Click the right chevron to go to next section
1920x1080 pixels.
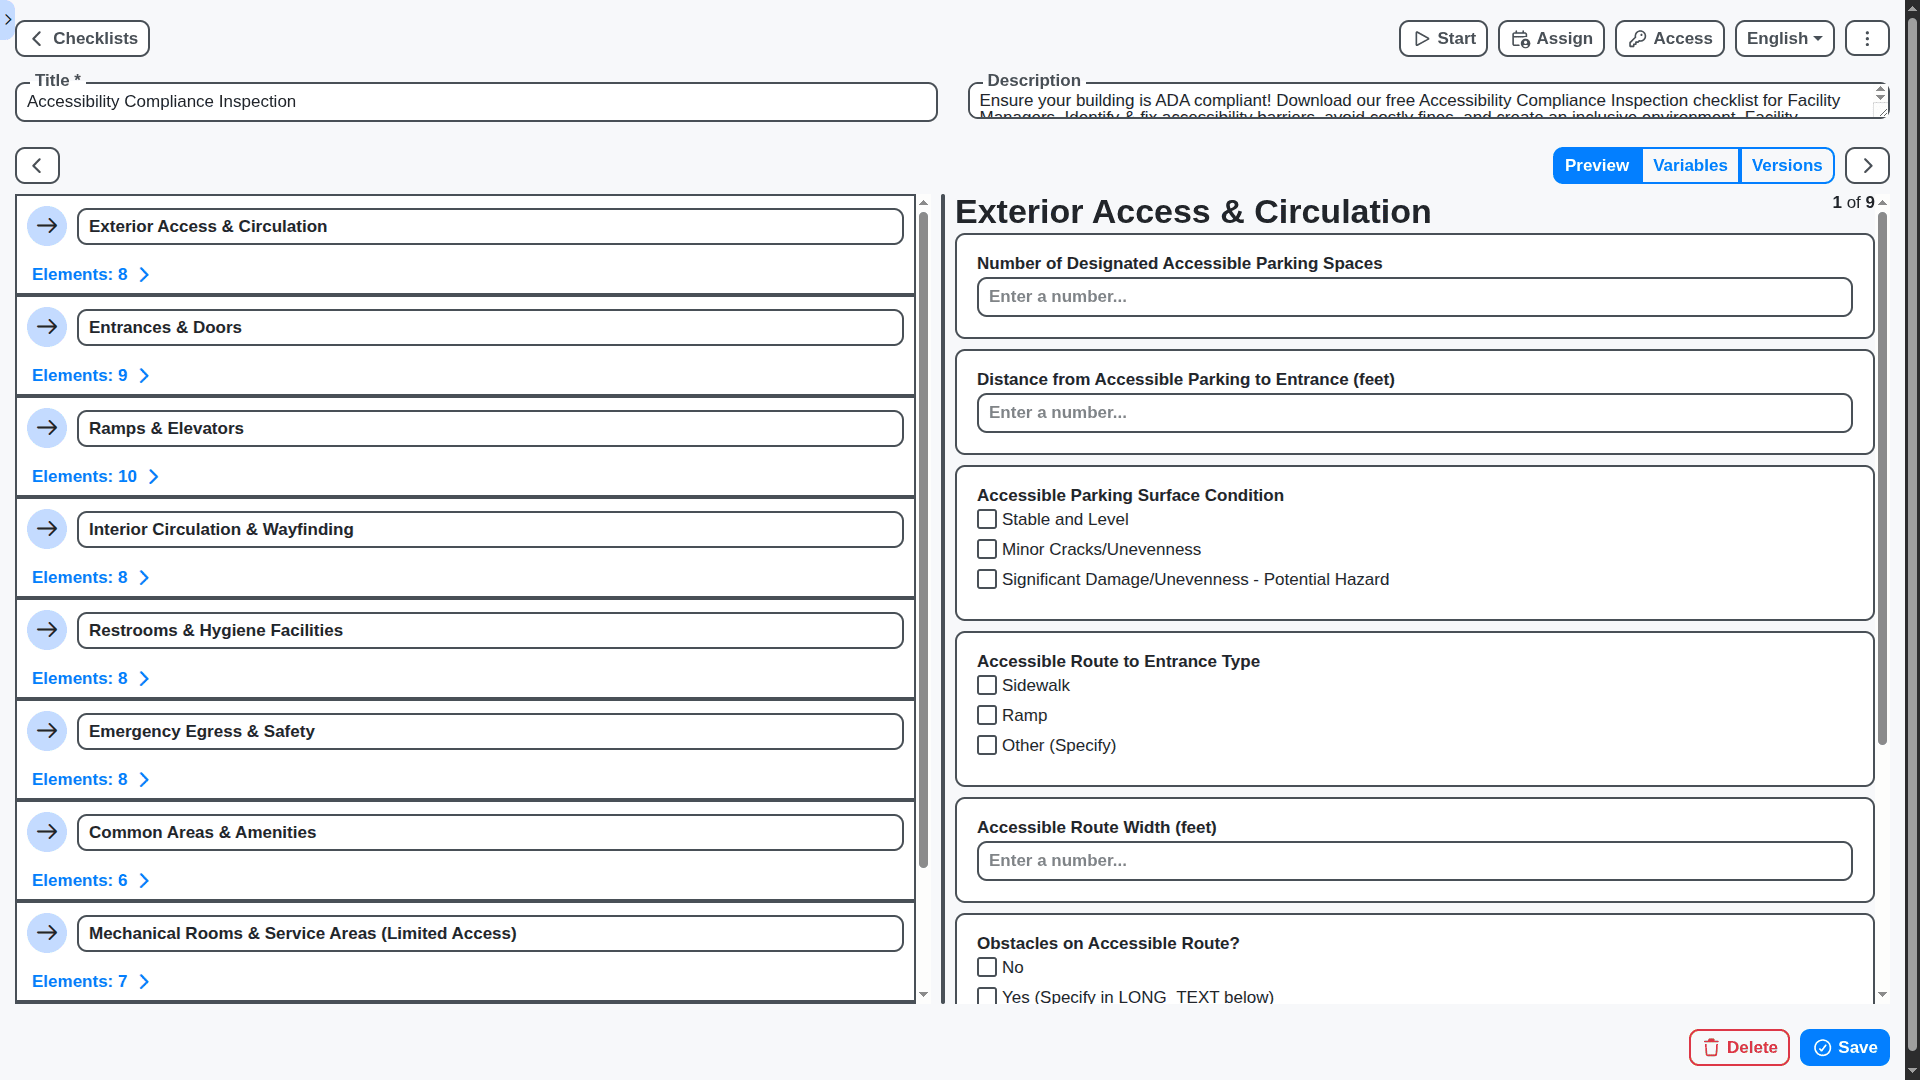[1866, 165]
